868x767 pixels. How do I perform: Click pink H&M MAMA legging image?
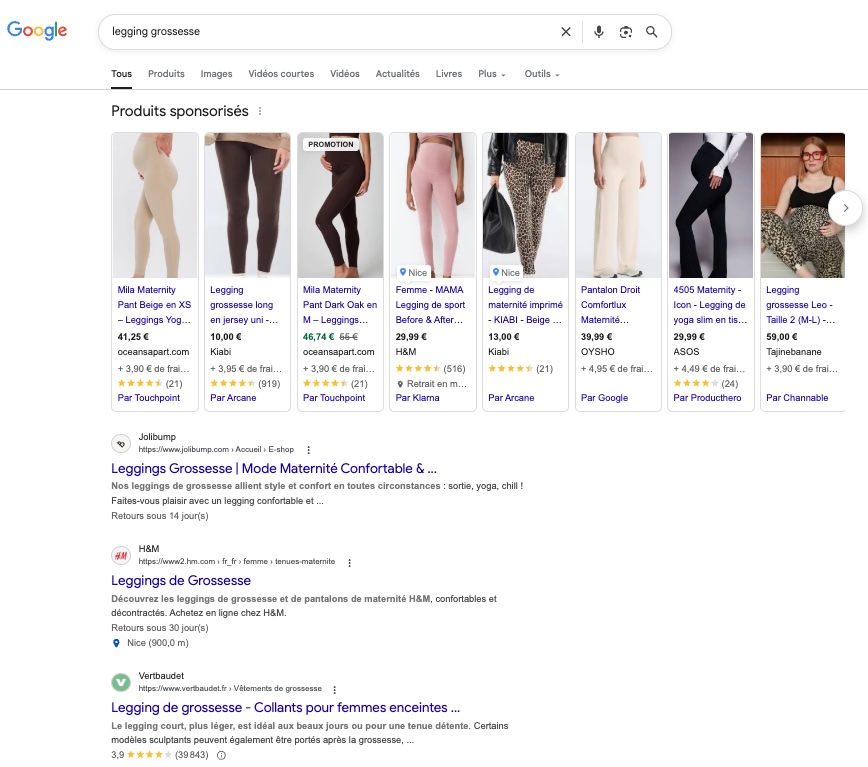433,205
